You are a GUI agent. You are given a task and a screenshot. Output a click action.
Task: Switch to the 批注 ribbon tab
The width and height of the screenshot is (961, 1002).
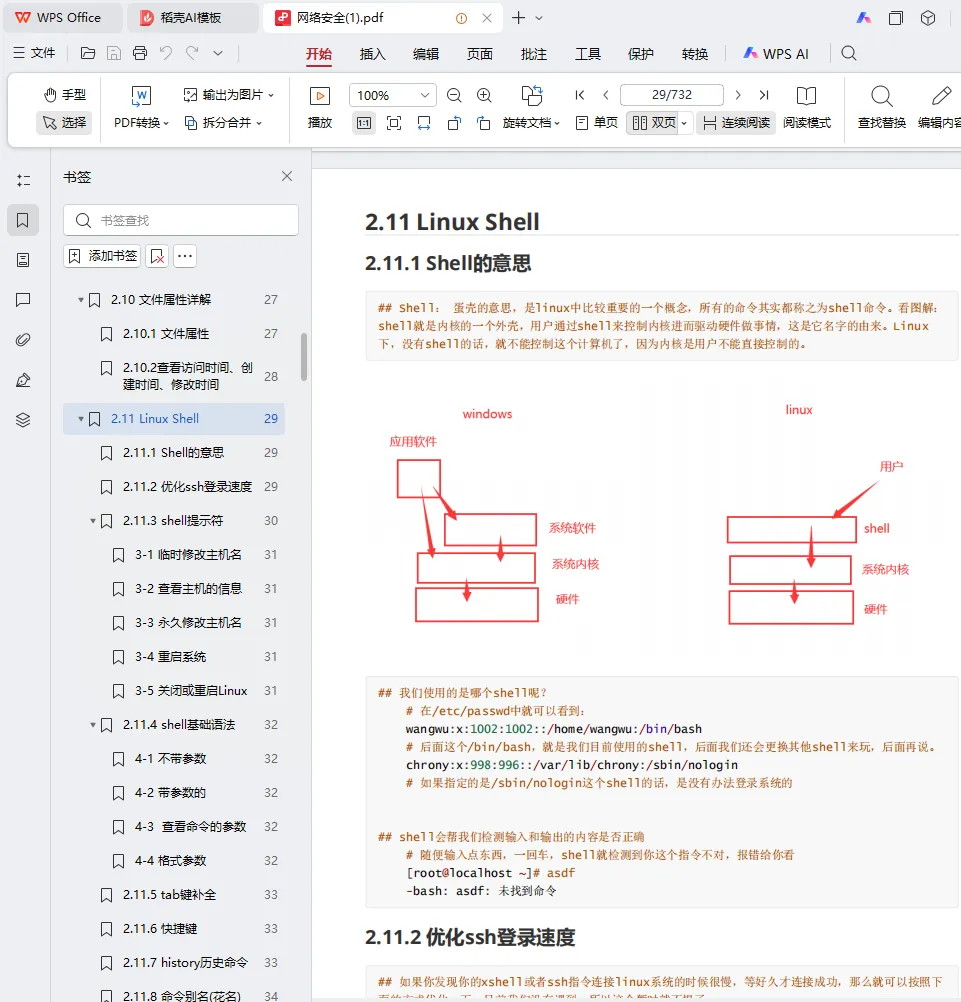pyautogui.click(x=534, y=54)
